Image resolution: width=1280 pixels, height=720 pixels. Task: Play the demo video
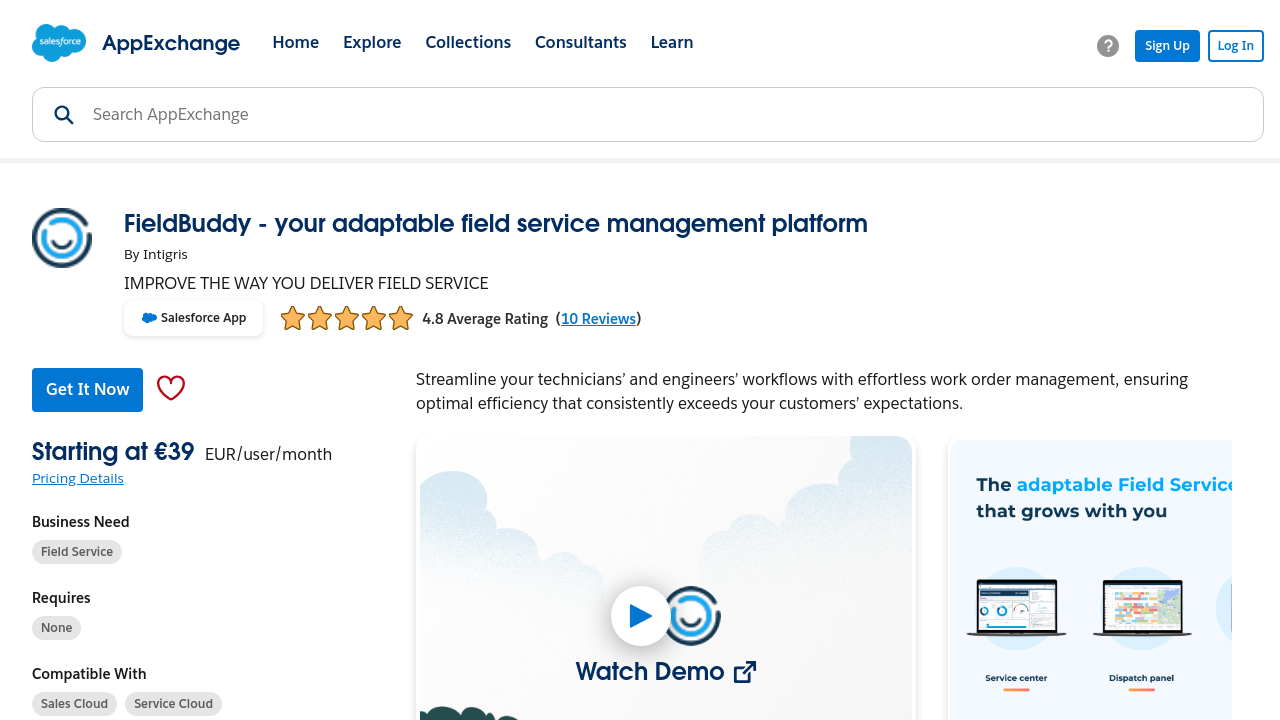(641, 616)
